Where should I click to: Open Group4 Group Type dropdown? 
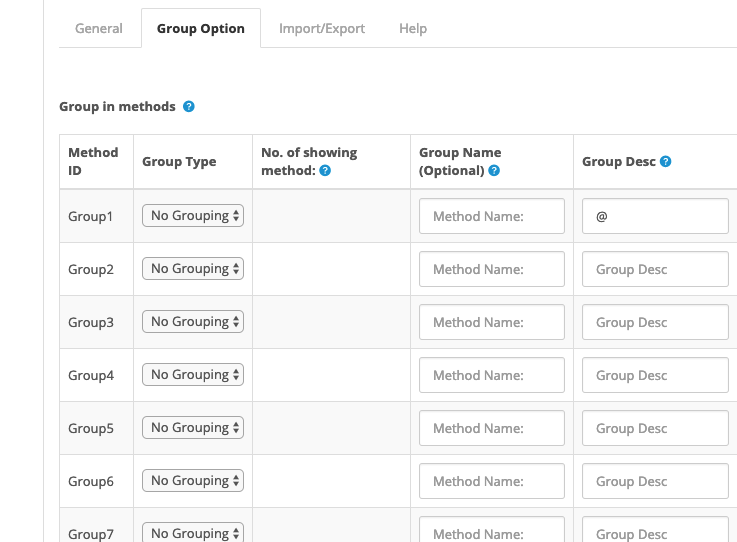pos(193,375)
